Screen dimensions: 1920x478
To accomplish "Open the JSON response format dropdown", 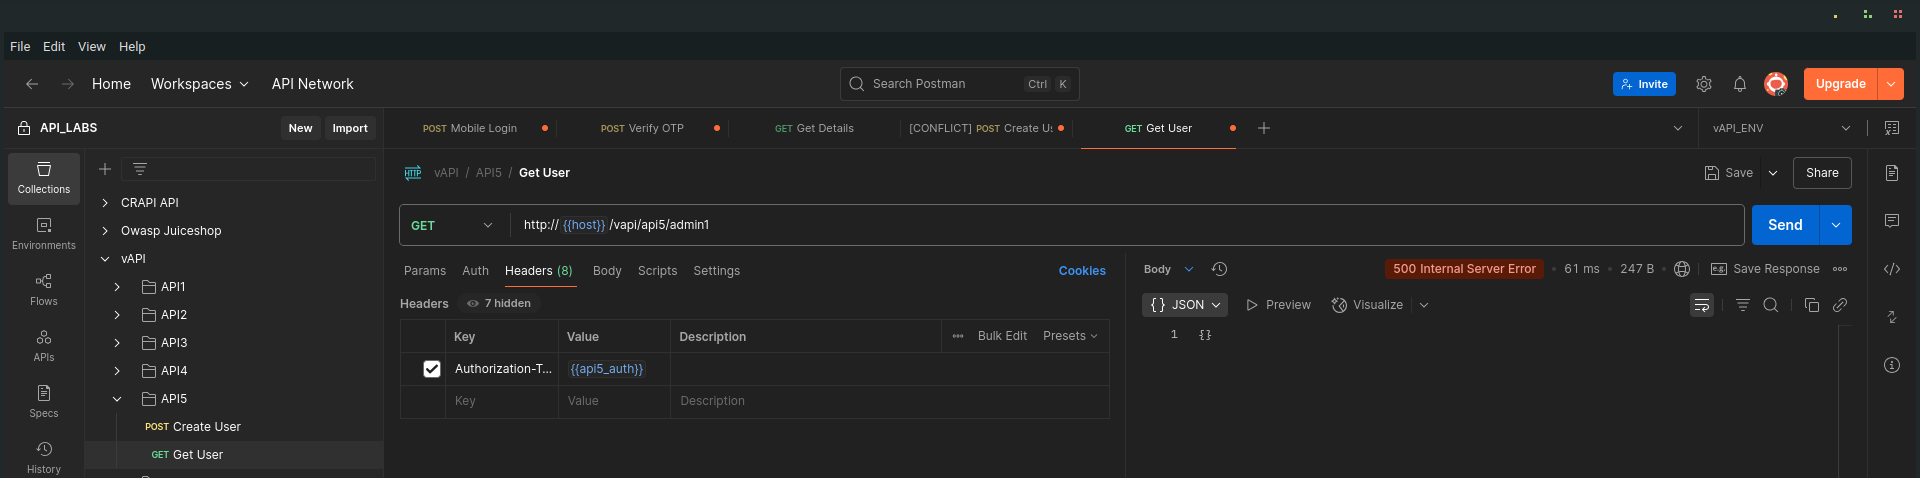I will [x=1185, y=305].
